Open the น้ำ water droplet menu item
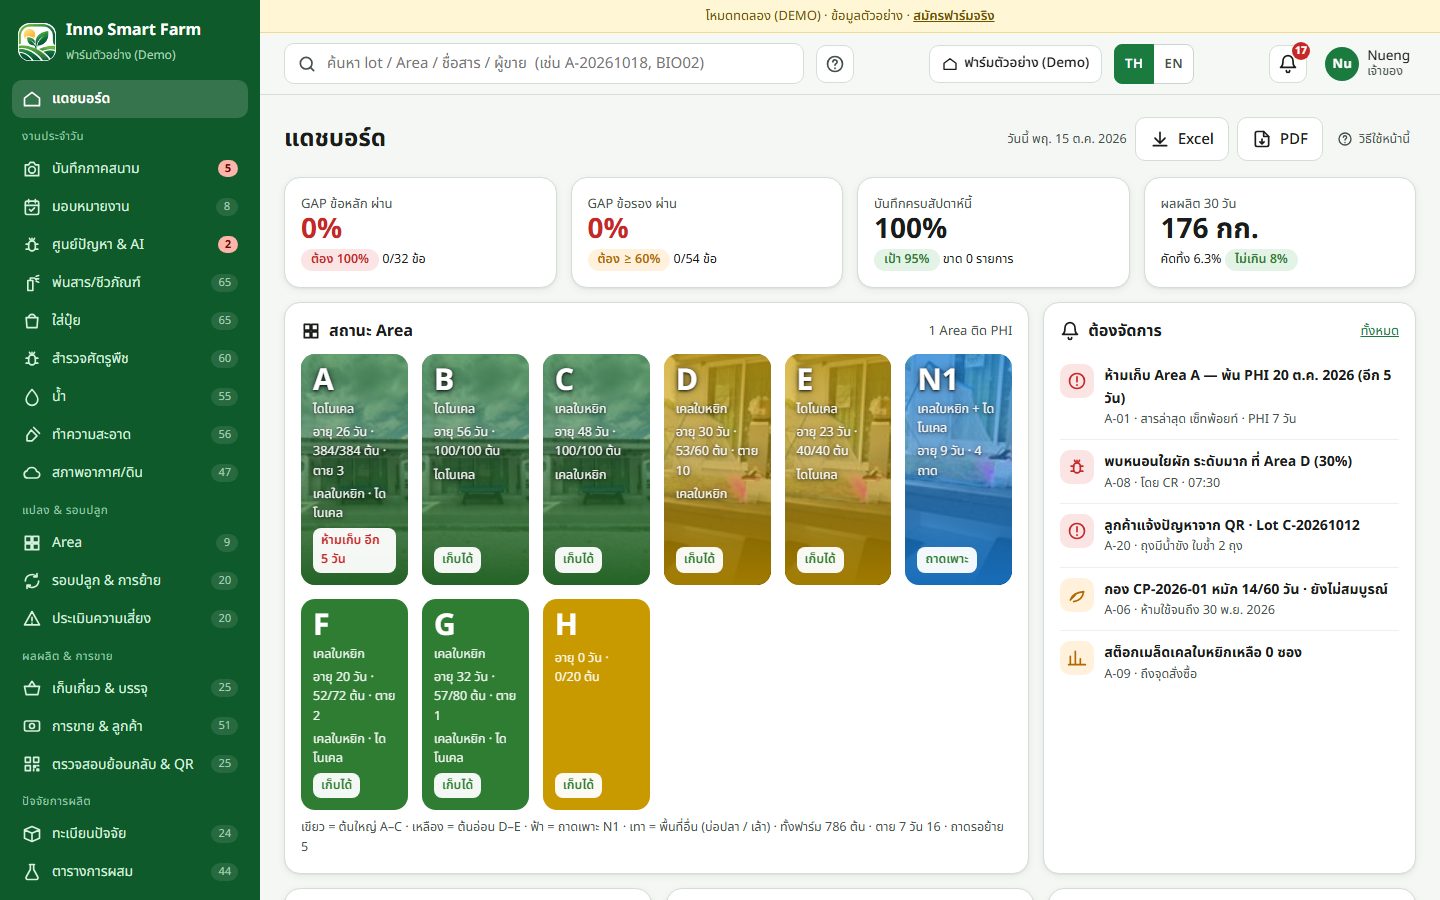Viewport: 1440px width, 900px height. coord(130,396)
